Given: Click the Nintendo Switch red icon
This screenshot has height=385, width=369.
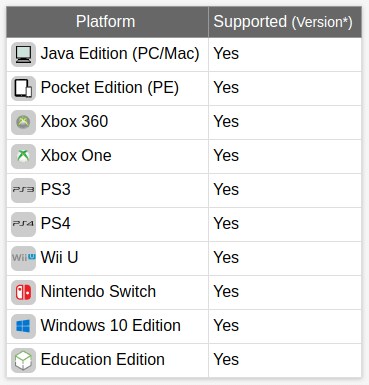Looking at the screenshot, I should click(x=23, y=292).
